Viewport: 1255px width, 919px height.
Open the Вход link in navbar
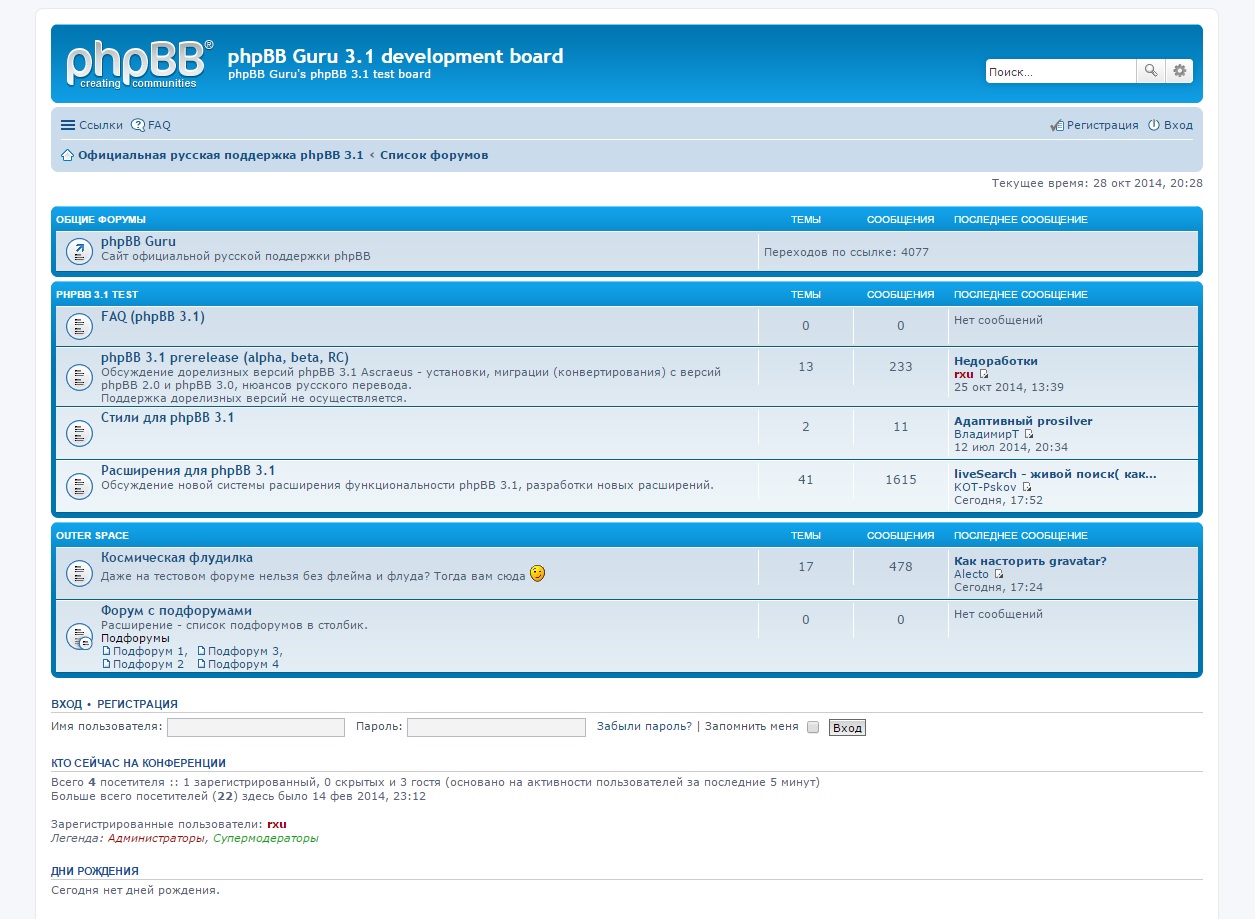[x=1170, y=125]
